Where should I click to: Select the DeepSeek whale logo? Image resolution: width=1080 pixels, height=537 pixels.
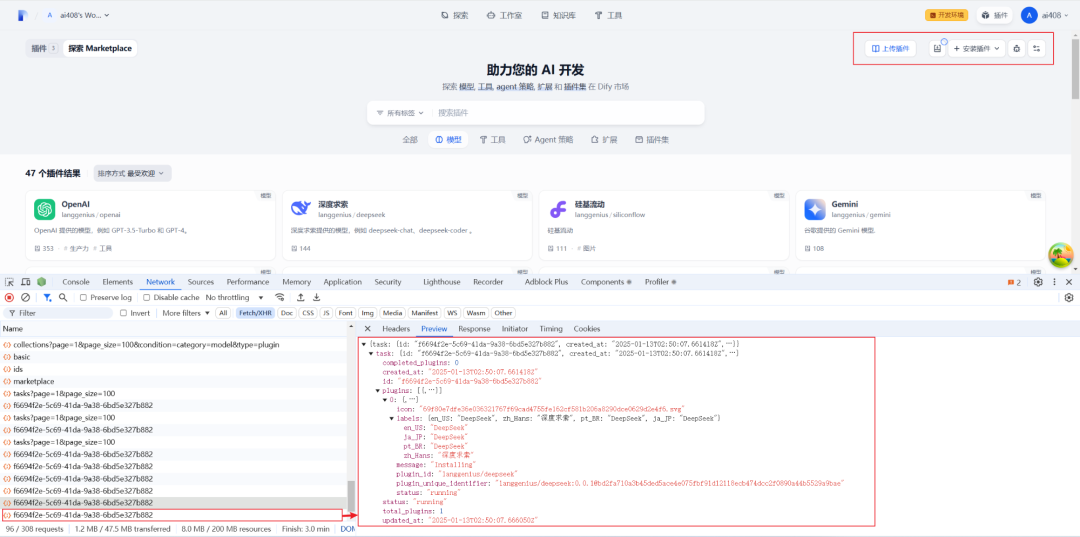[x=301, y=209]
